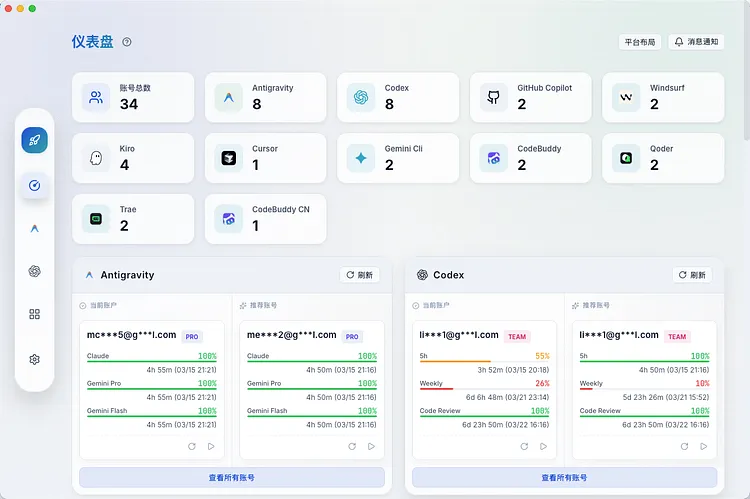Screen dimensions: 750x499
Task: Click the Trae card icon
Action: click(x=96, y=219)
